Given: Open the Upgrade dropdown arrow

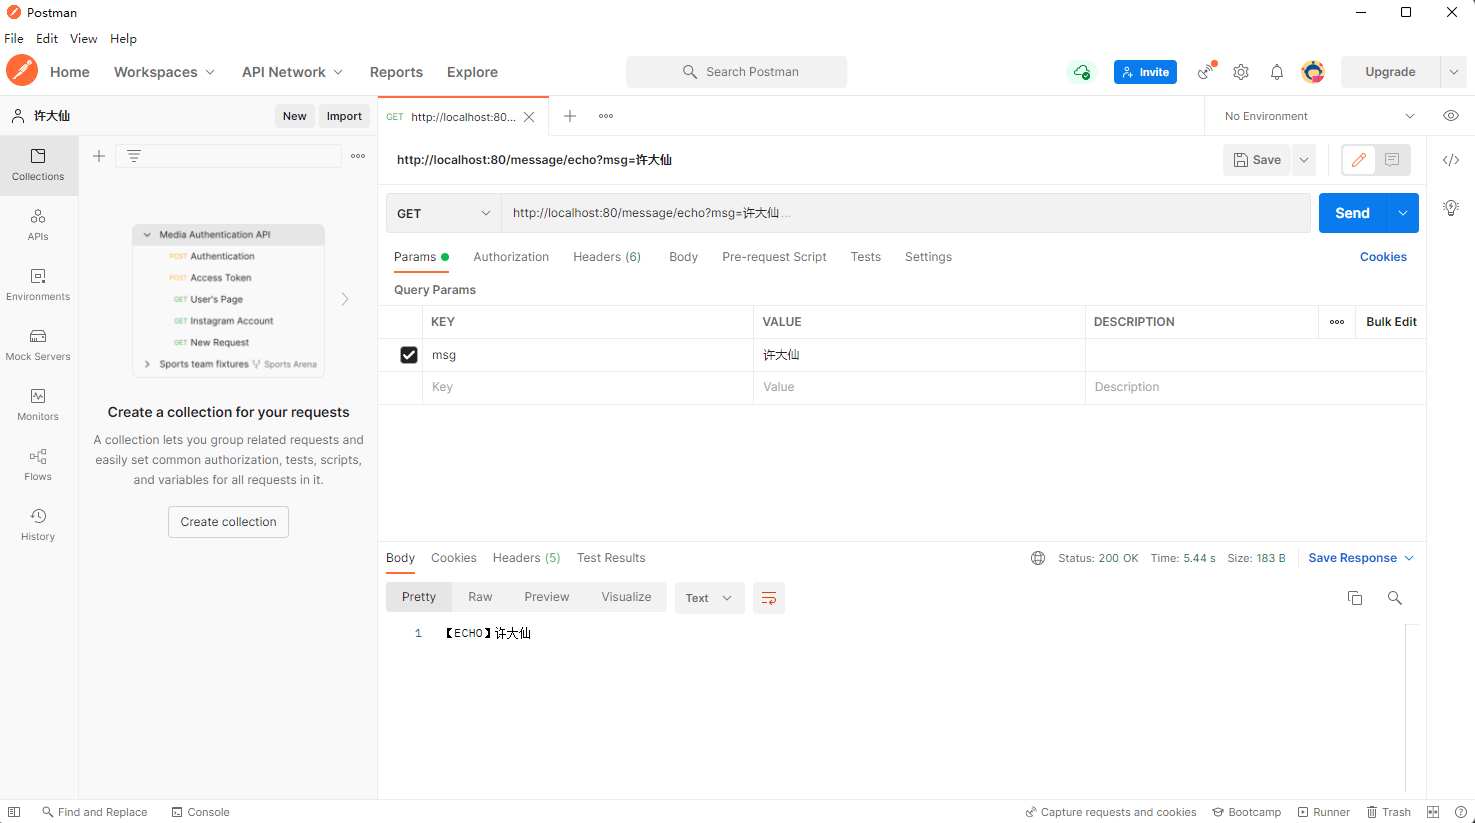Looking at the screenshot, I should 1454,72.
